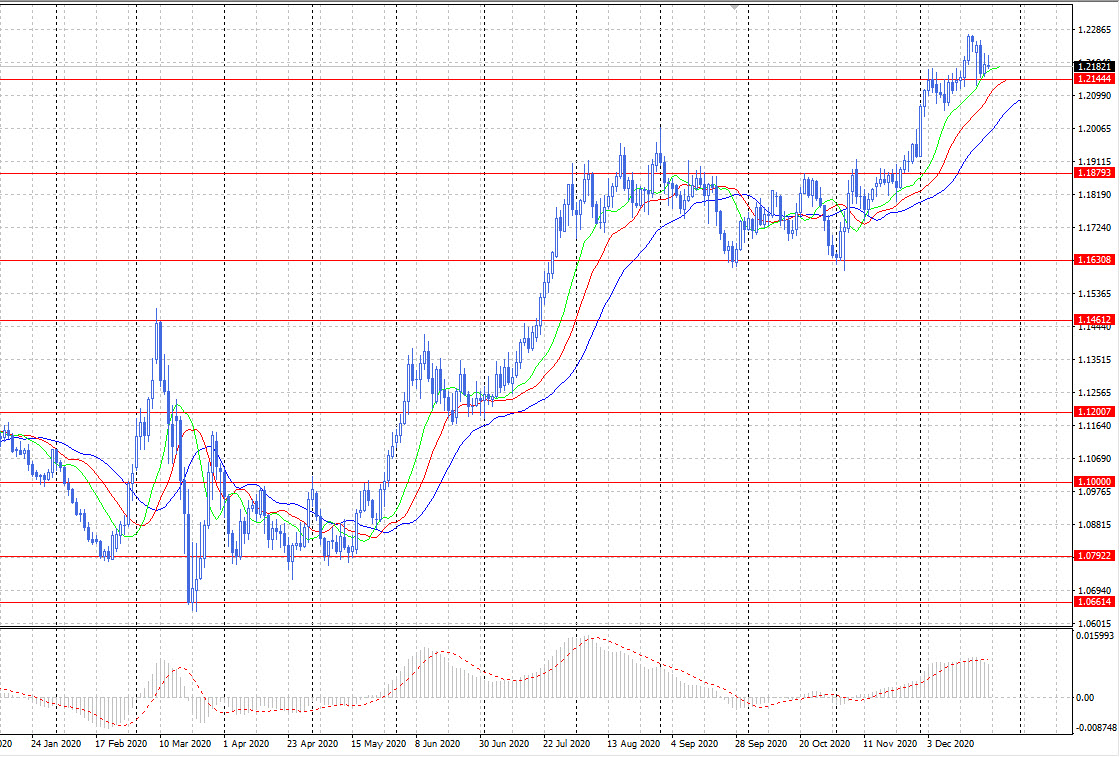Click the 8 Jun 2020 date label
The height and width of the screenshot is (757, 1120).
pos(438,744)
